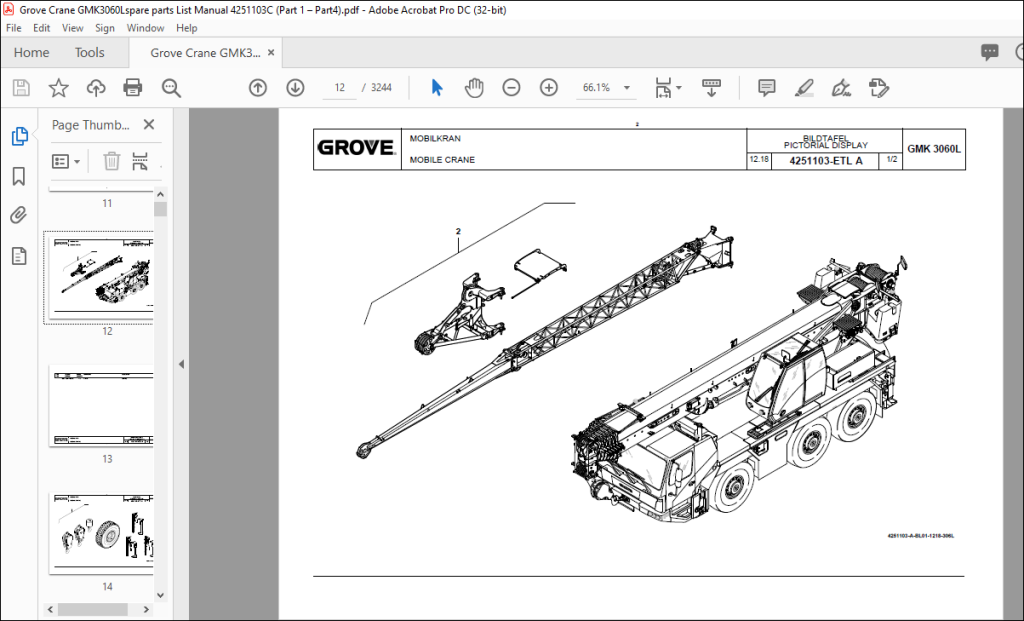Select the Grove Crane GMK3 document tab
Viewport: 1024px width, 621px height.
(205, 53)
